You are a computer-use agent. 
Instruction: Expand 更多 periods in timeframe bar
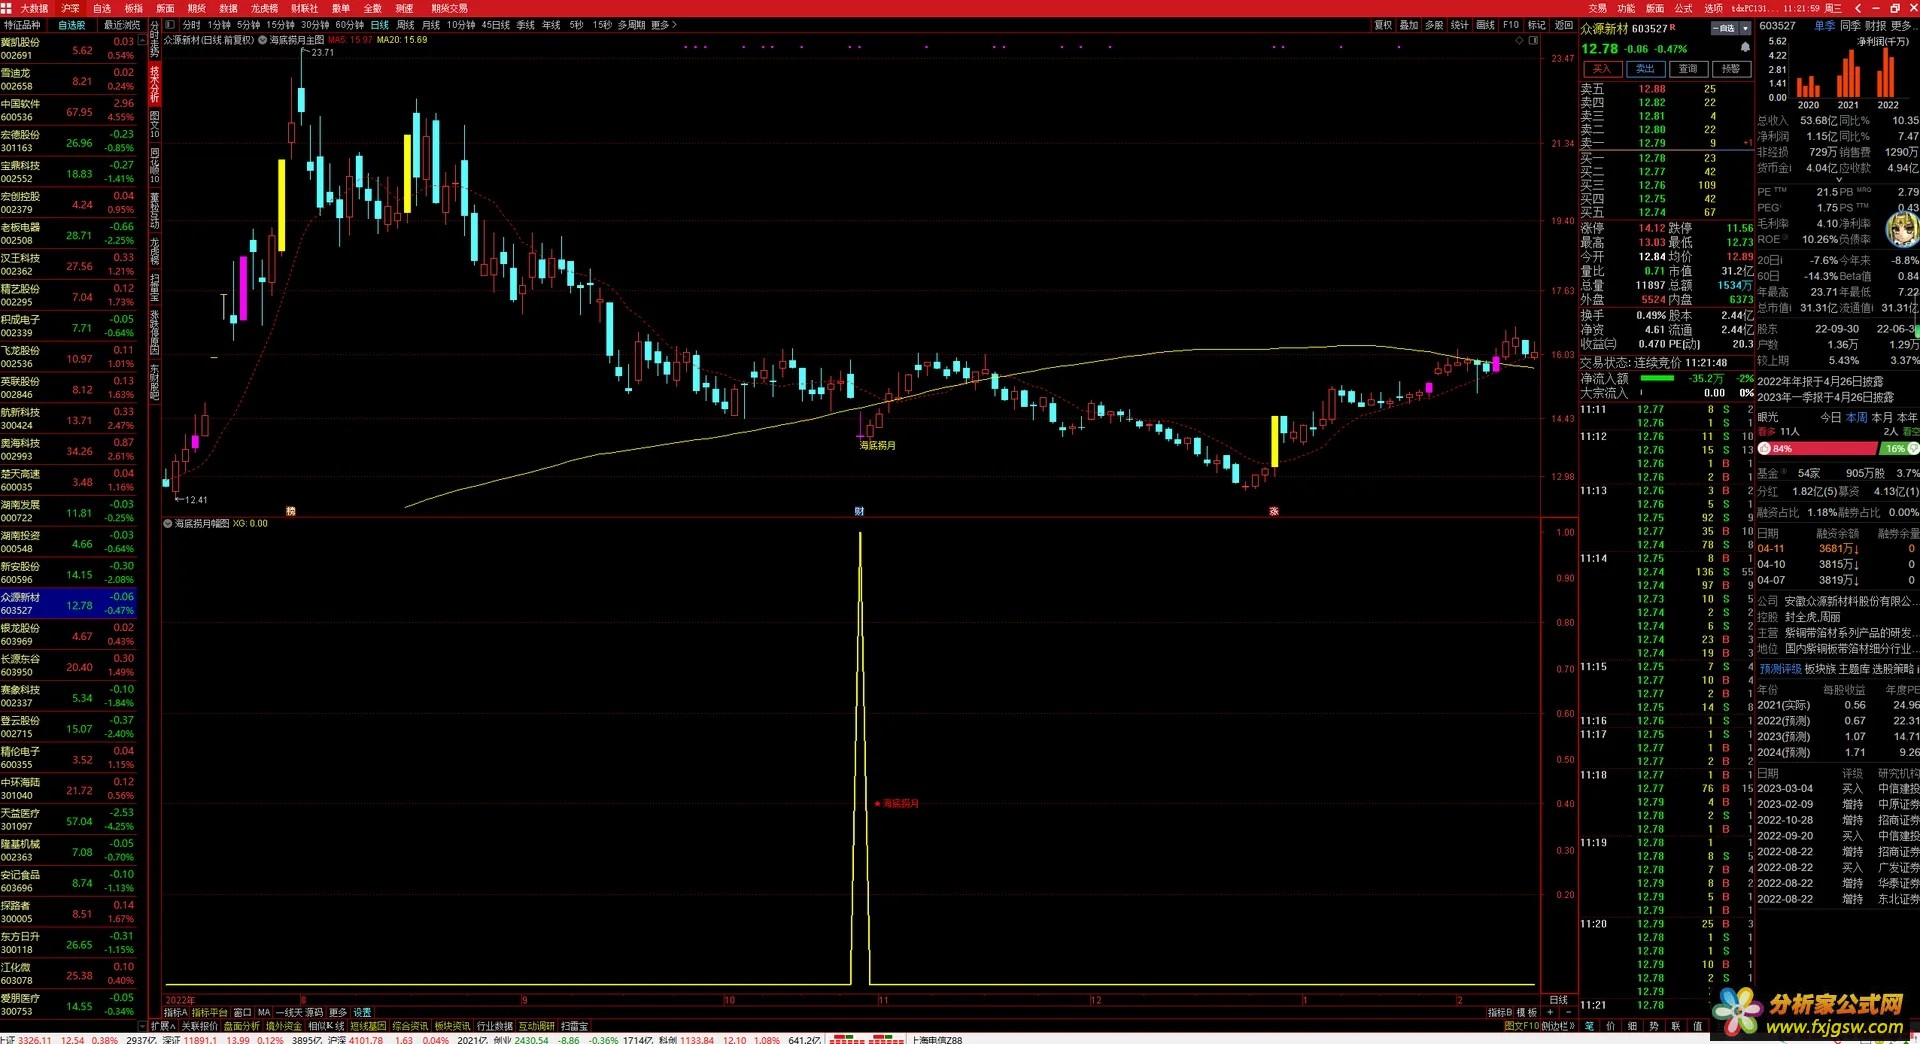tap(662, 25)
